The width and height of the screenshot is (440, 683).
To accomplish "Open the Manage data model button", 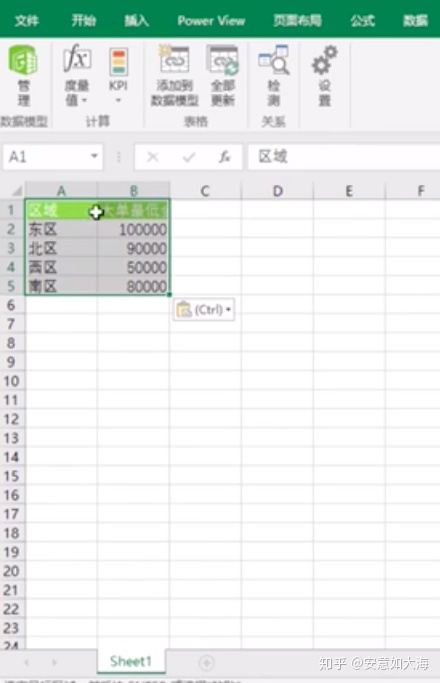I will click(x=23, y=75).
